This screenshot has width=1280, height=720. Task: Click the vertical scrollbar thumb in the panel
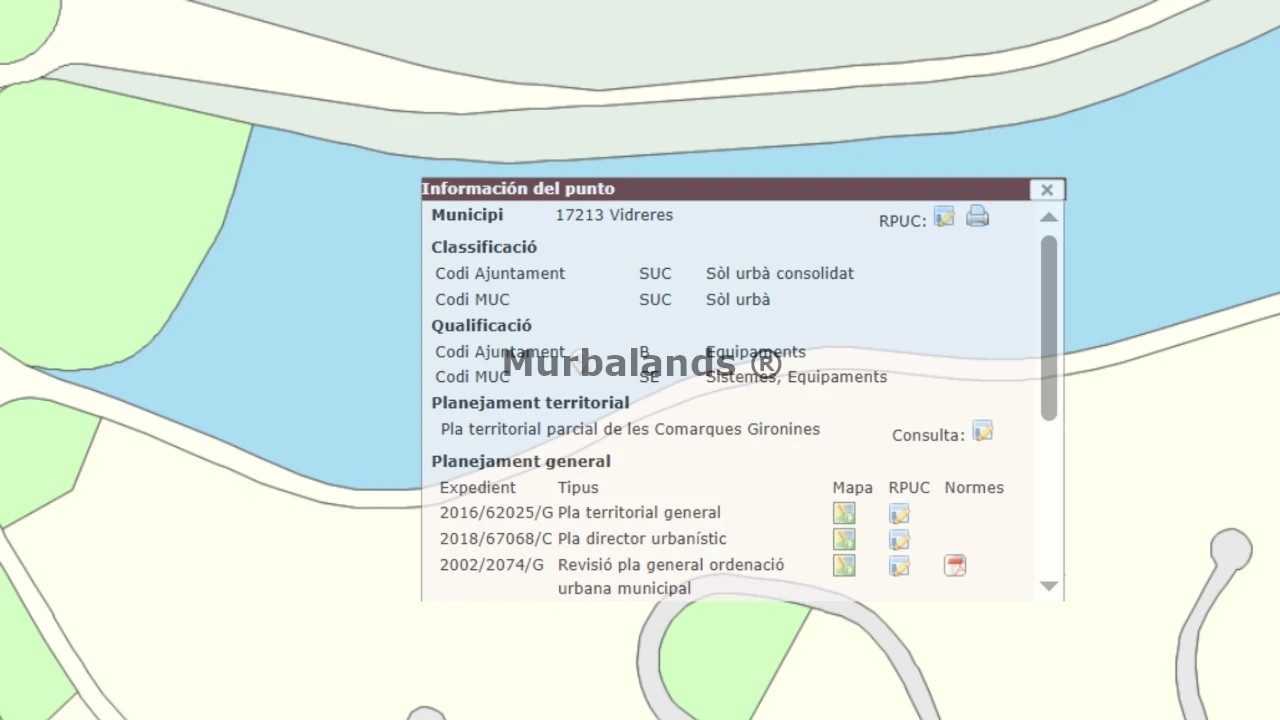pos(1049,328)
